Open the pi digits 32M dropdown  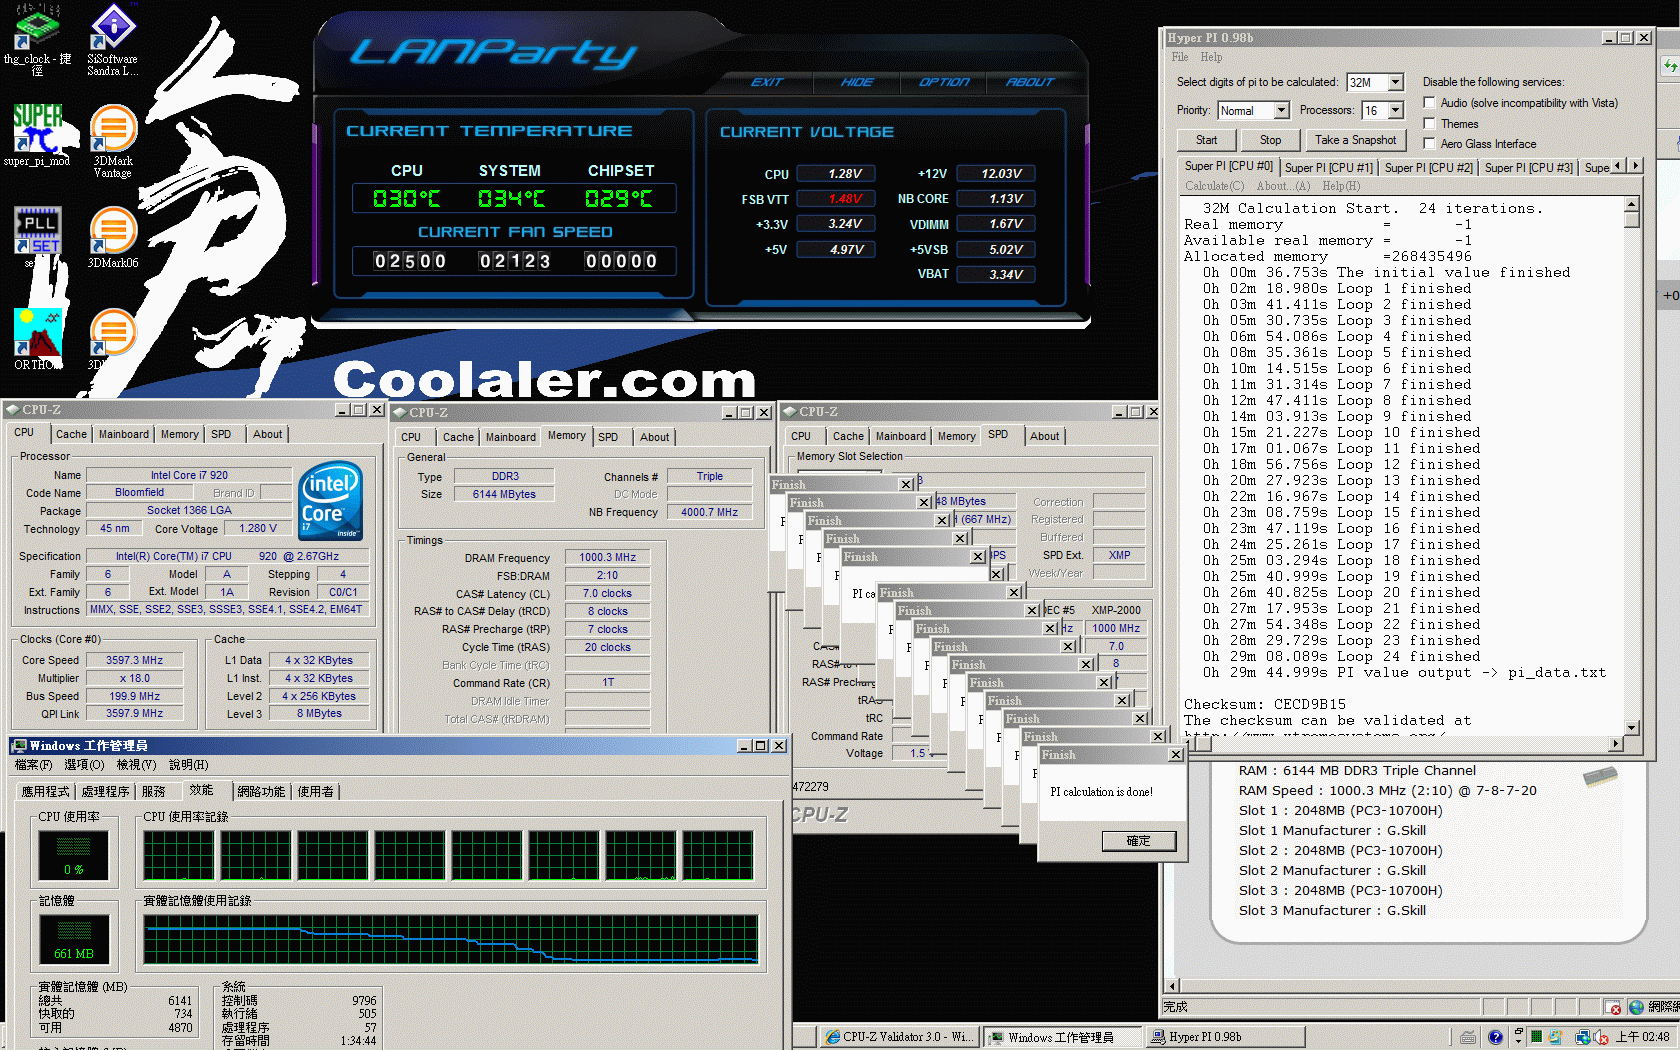coord(1396,82)
